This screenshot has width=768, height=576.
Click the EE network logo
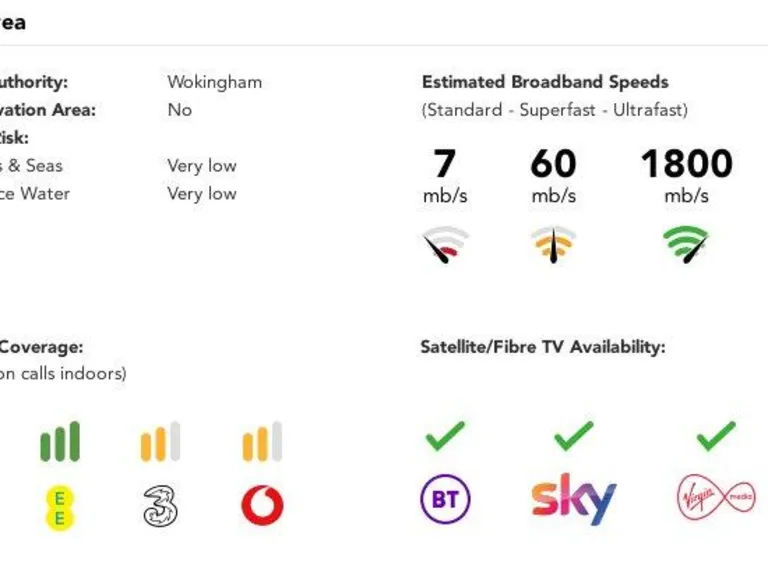click(x=60, y=505)
